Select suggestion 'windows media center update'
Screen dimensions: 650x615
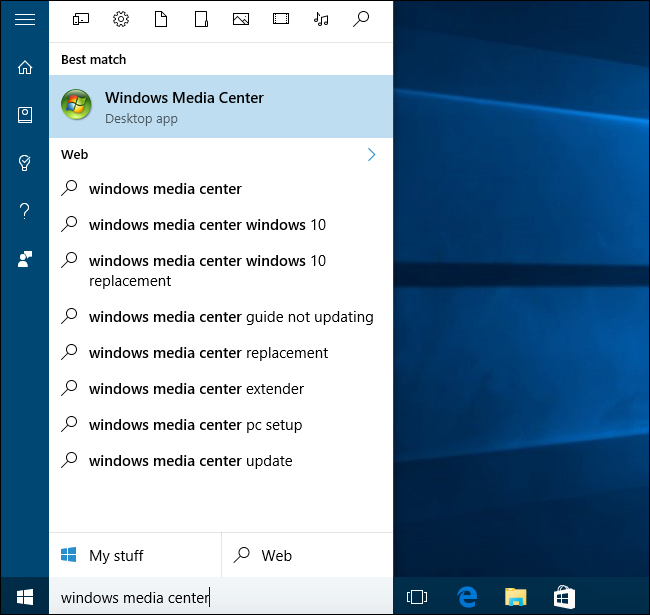point(221,461)
